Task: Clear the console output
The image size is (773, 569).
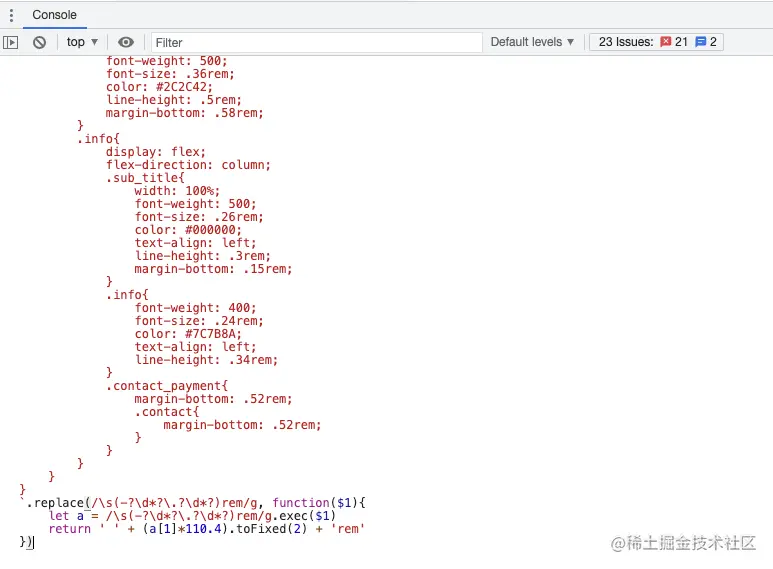Action: click(x=39, y=42)
